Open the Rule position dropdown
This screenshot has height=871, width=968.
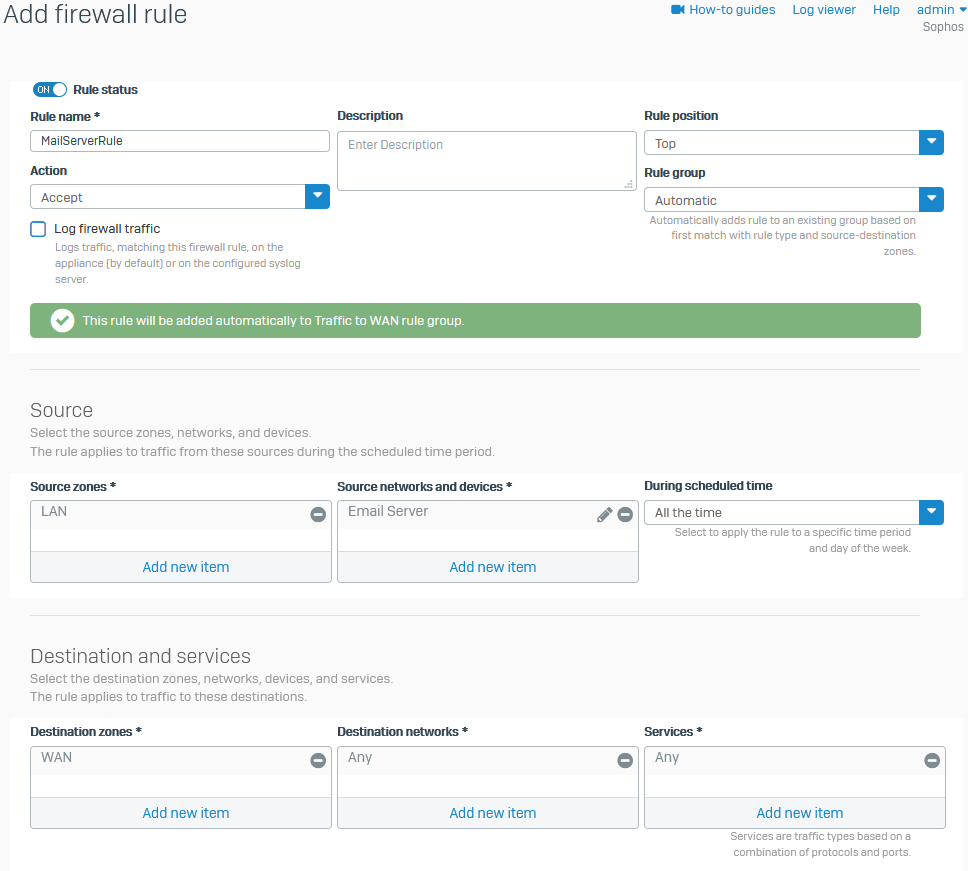coord(931,142)
